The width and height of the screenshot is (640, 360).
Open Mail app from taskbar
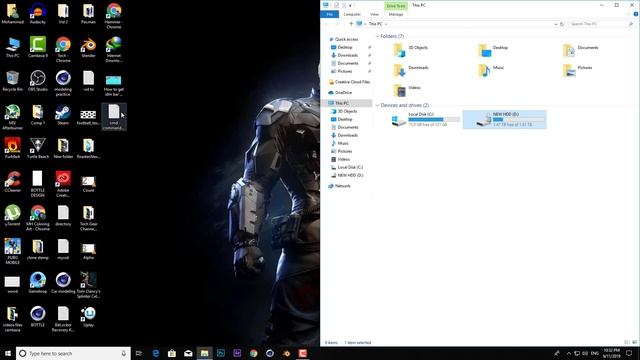click(188, 353)
